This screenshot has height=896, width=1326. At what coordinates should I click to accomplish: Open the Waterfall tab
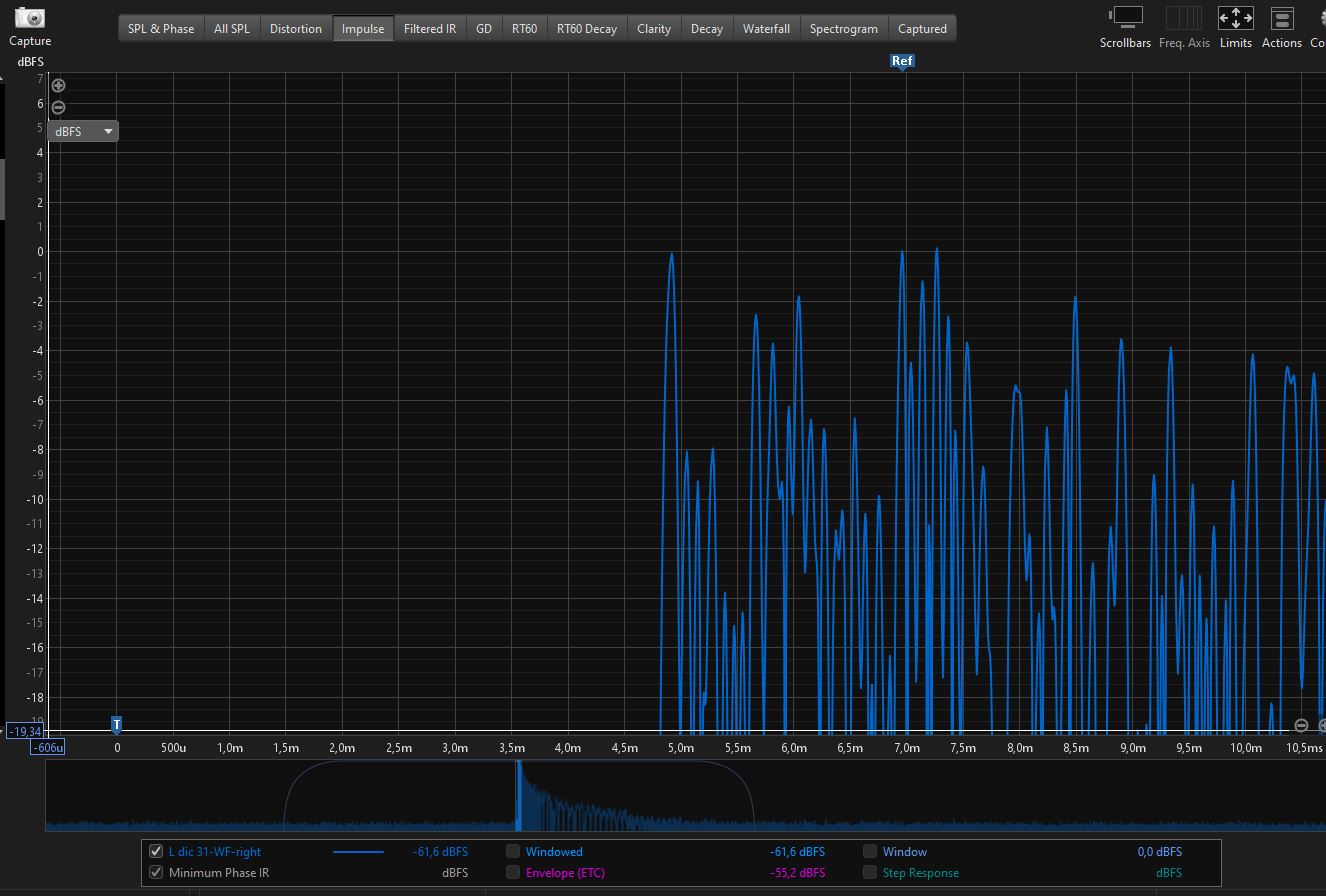(x=766, y=29)
